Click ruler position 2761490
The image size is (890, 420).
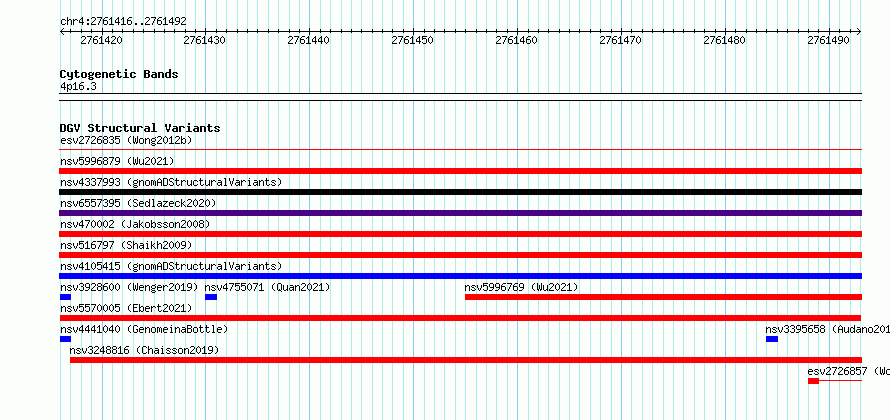tap(828, 40)
